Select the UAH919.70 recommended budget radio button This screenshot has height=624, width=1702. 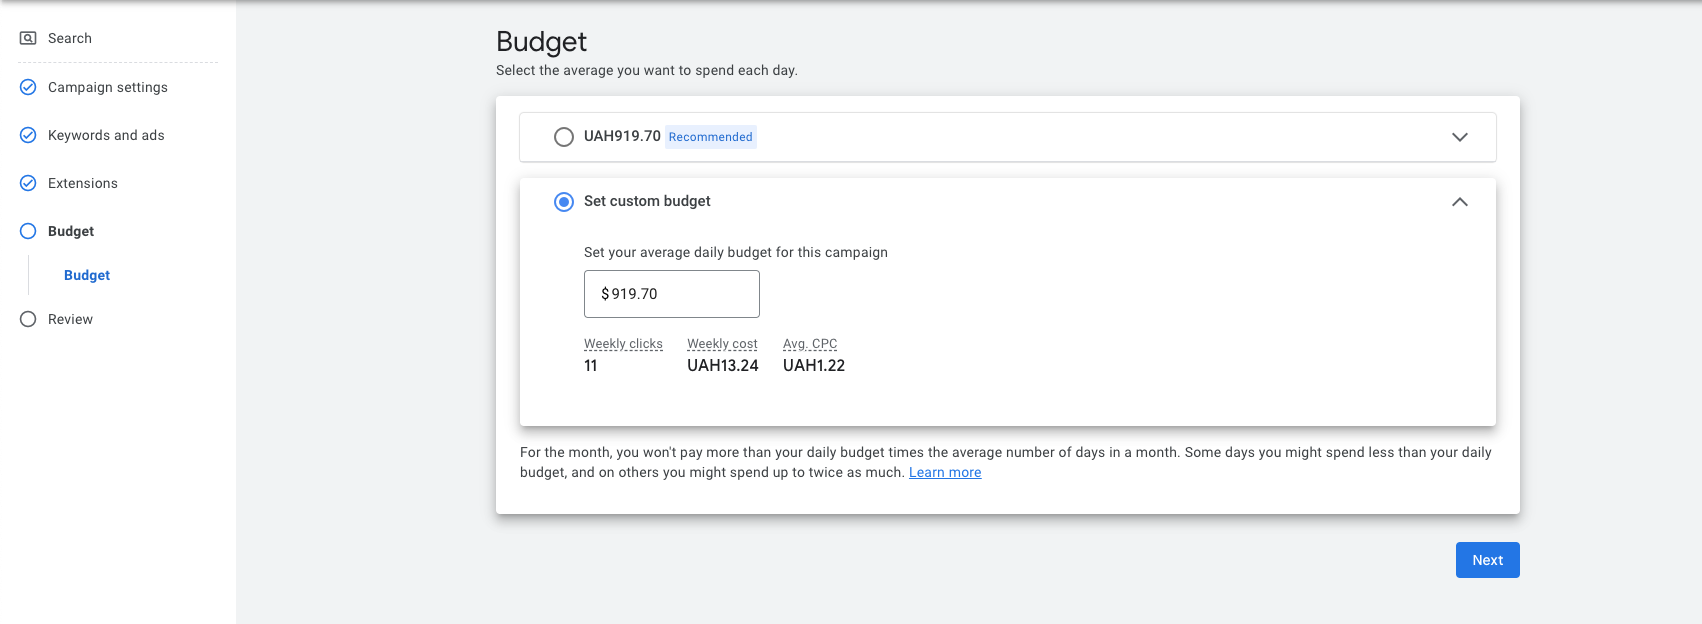(x=564, y=137)
